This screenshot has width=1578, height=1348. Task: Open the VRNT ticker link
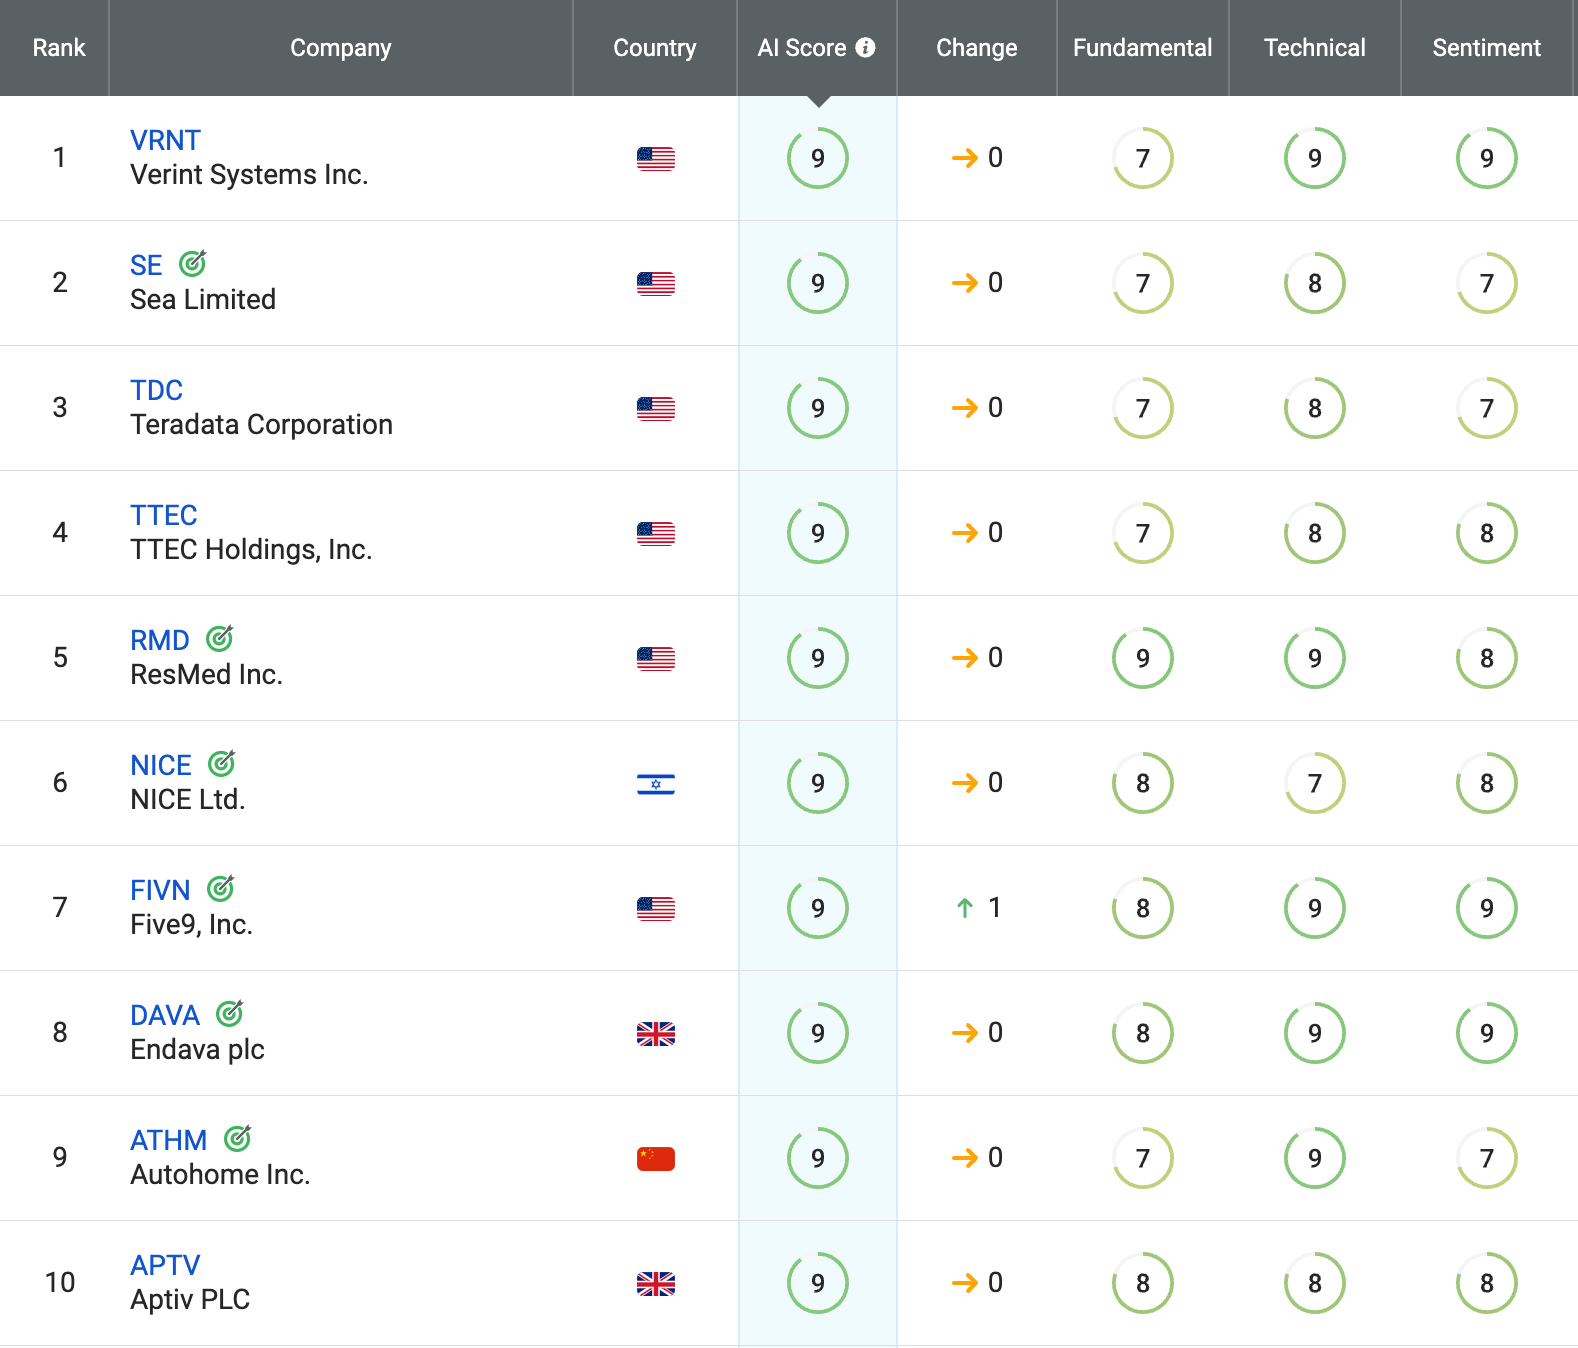pos(166,140)
